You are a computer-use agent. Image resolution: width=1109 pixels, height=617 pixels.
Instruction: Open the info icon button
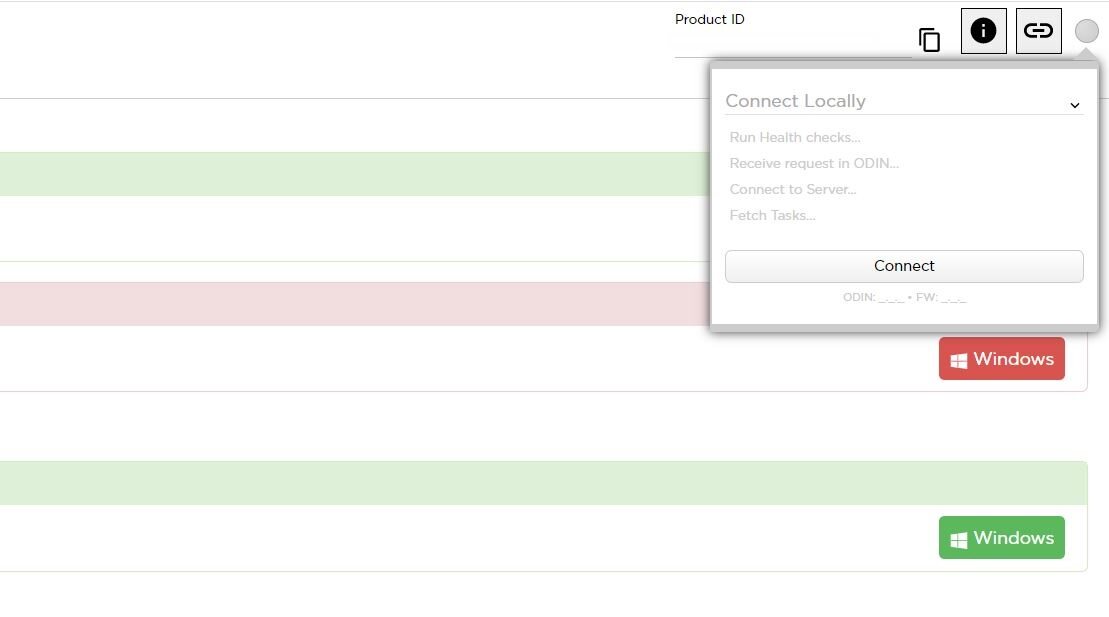[x=983, y=31]
